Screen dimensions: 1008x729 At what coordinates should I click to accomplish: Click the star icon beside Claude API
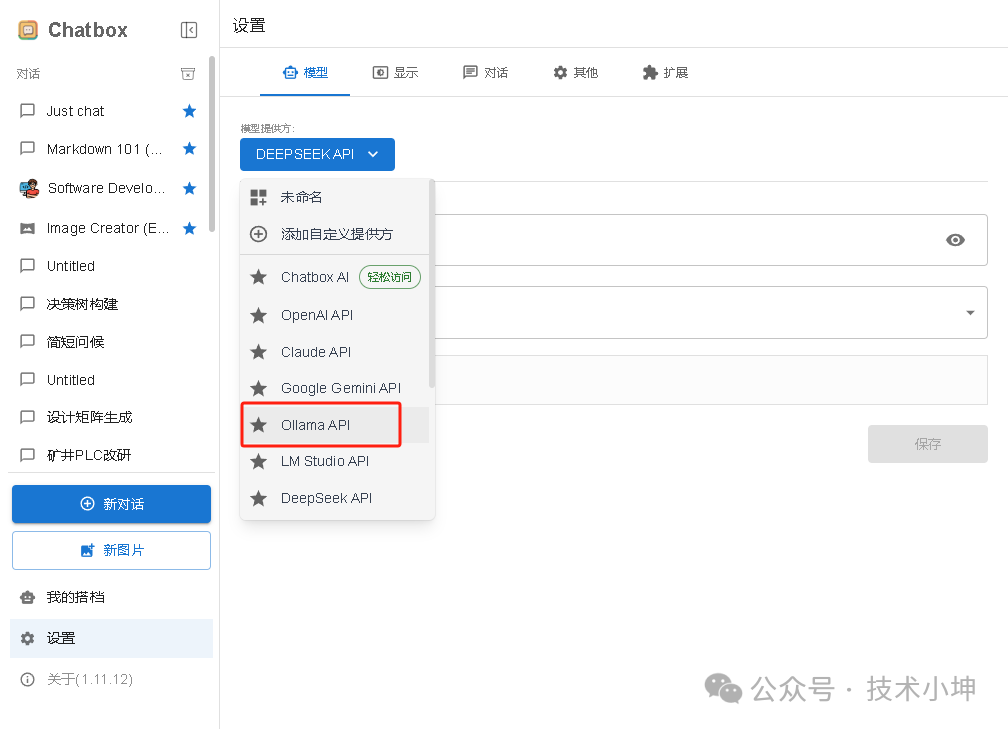click(258, 352)
